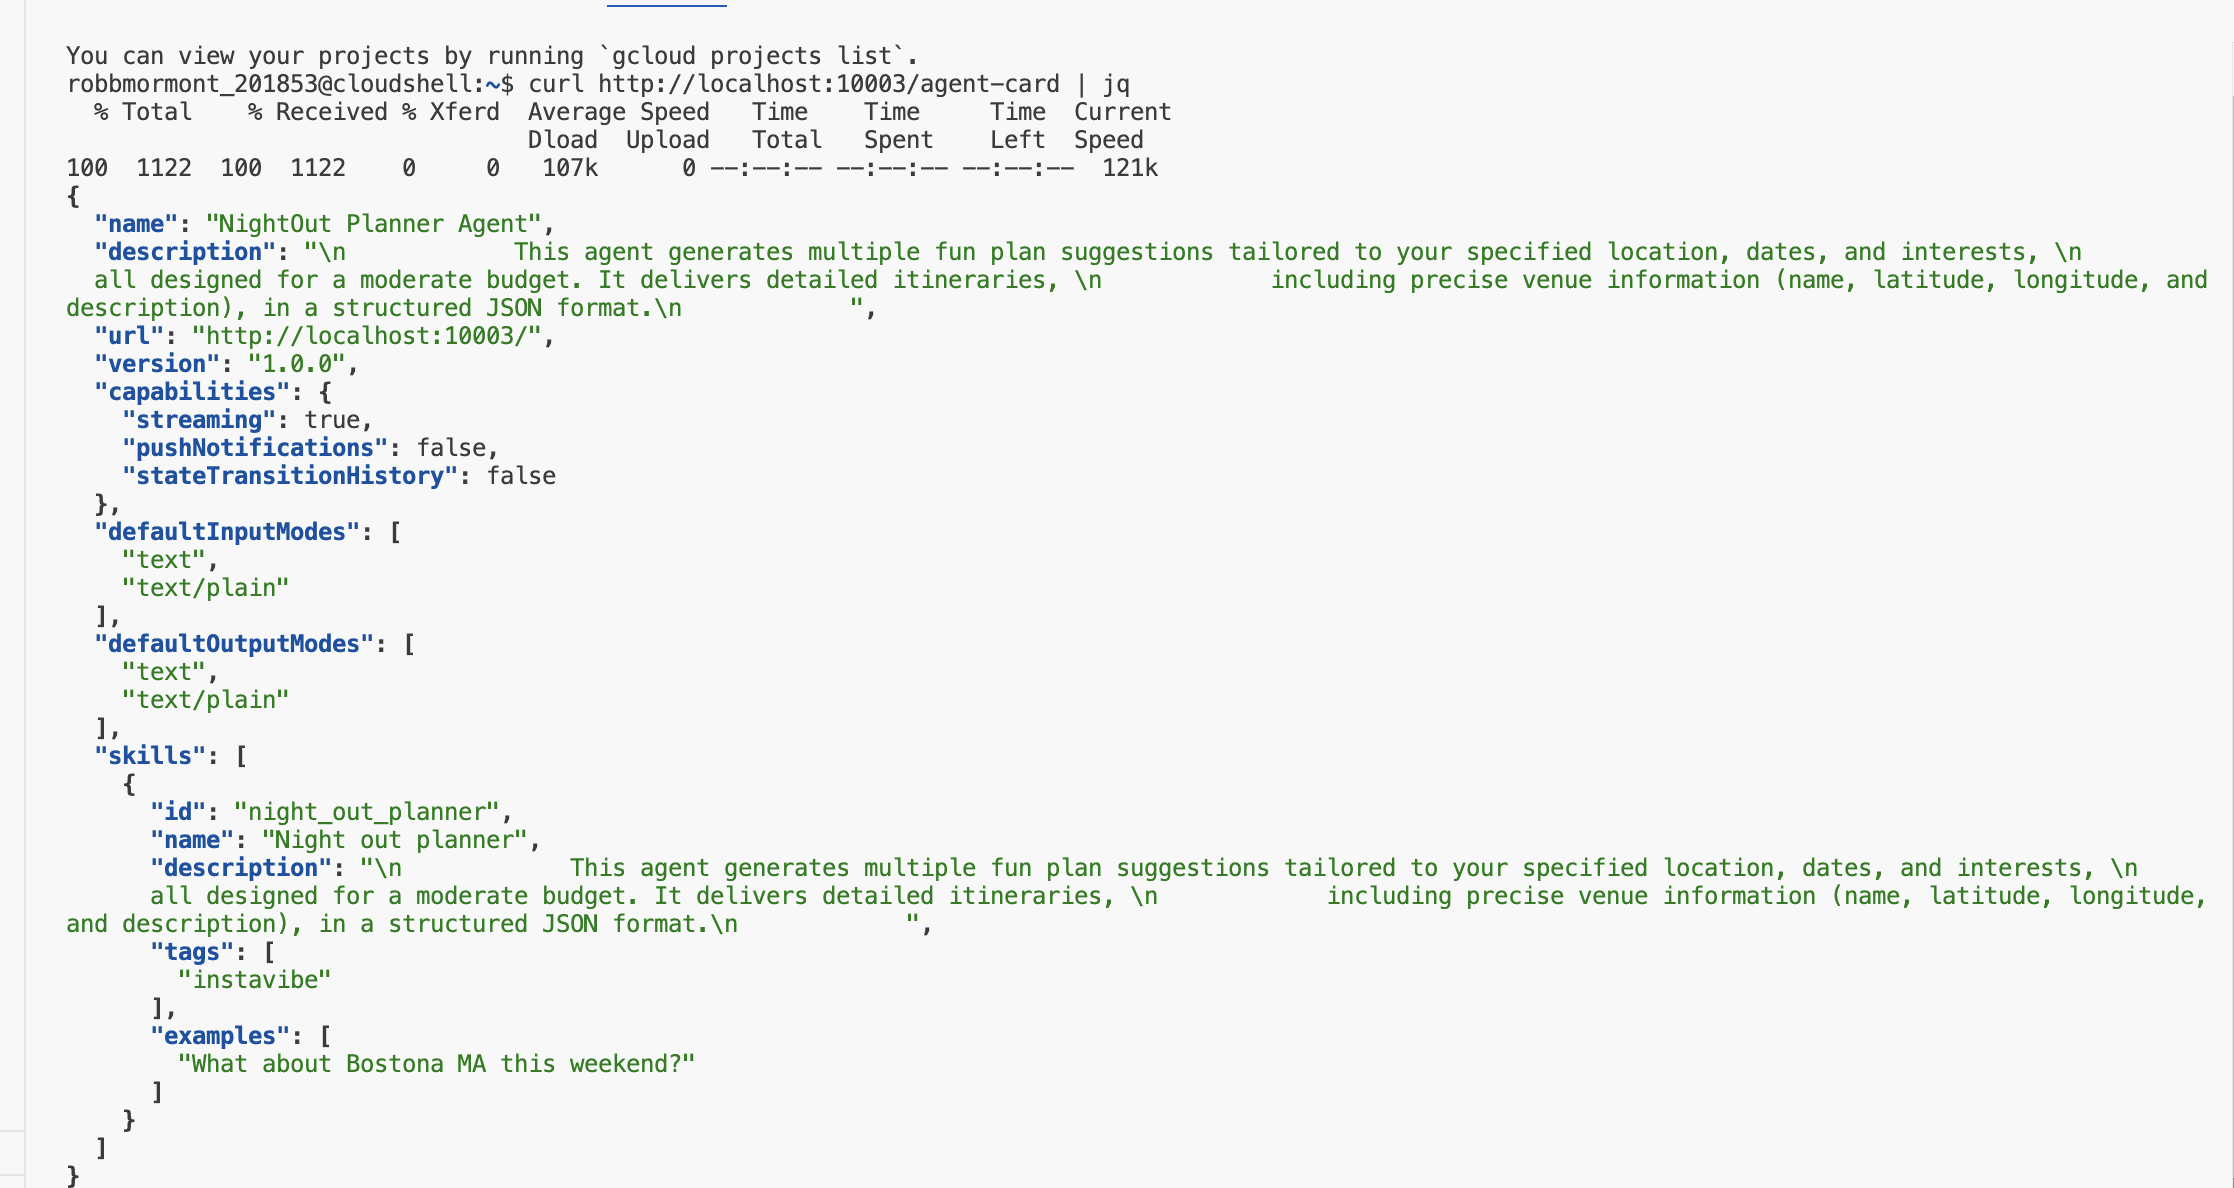This screenshot has height=1188, width=2234.
Task: Click the "defaultOutputModes" key
Action: tap(233, 644)
